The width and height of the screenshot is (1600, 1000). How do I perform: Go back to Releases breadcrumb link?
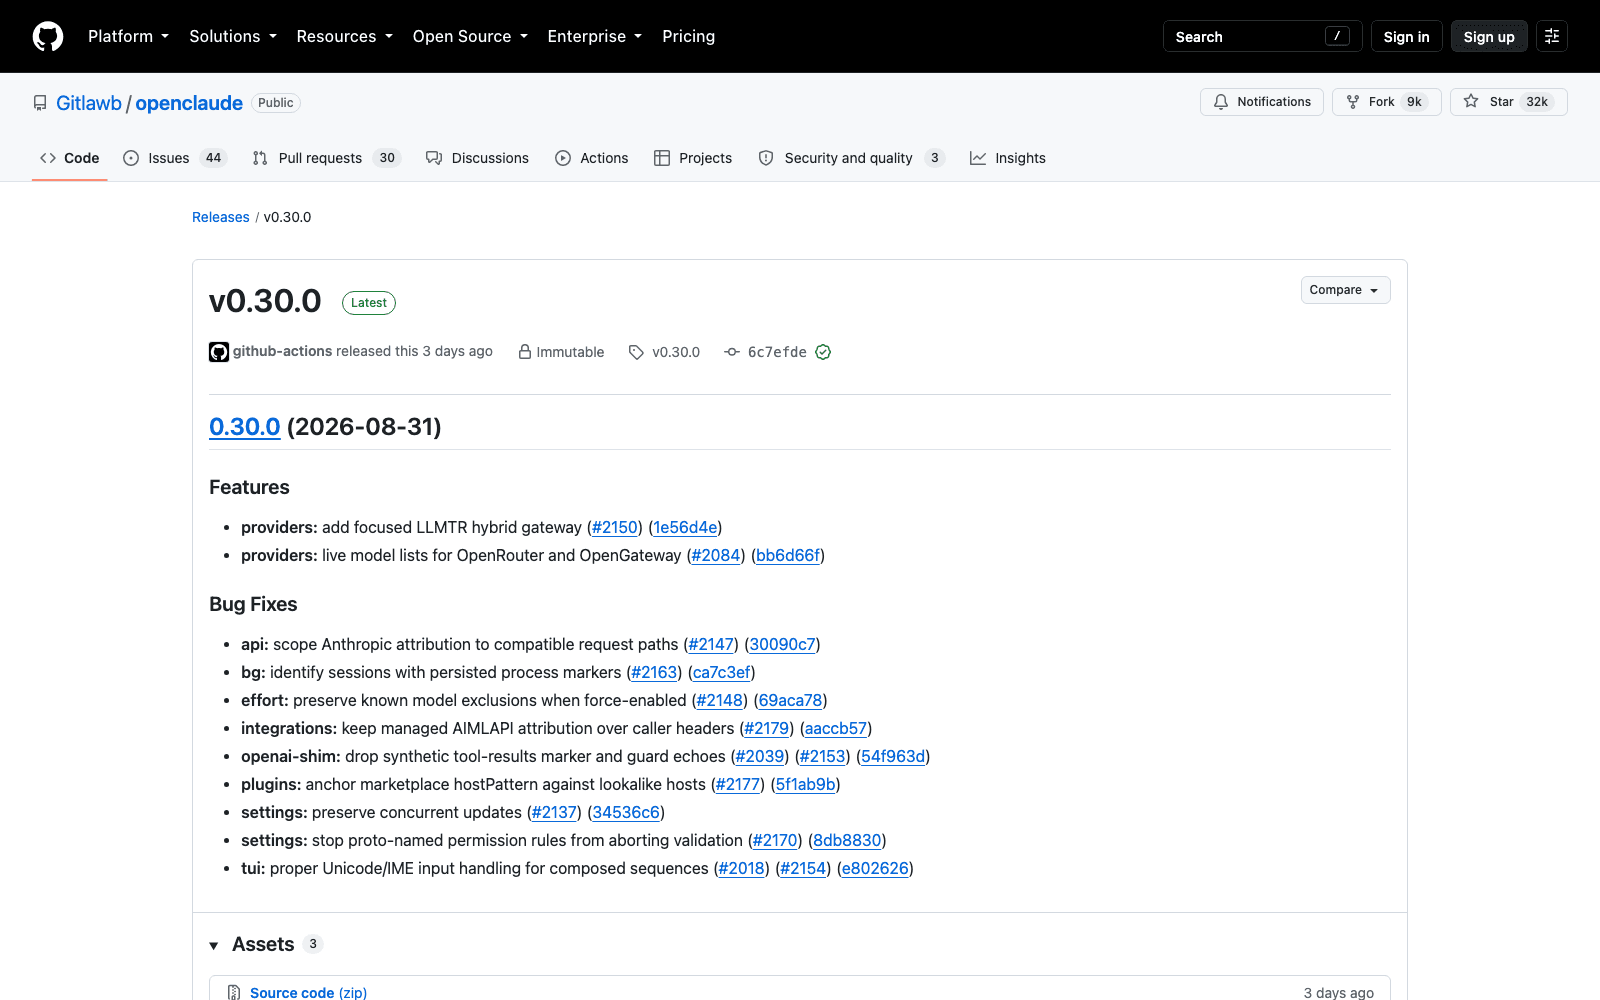point(221,217)
